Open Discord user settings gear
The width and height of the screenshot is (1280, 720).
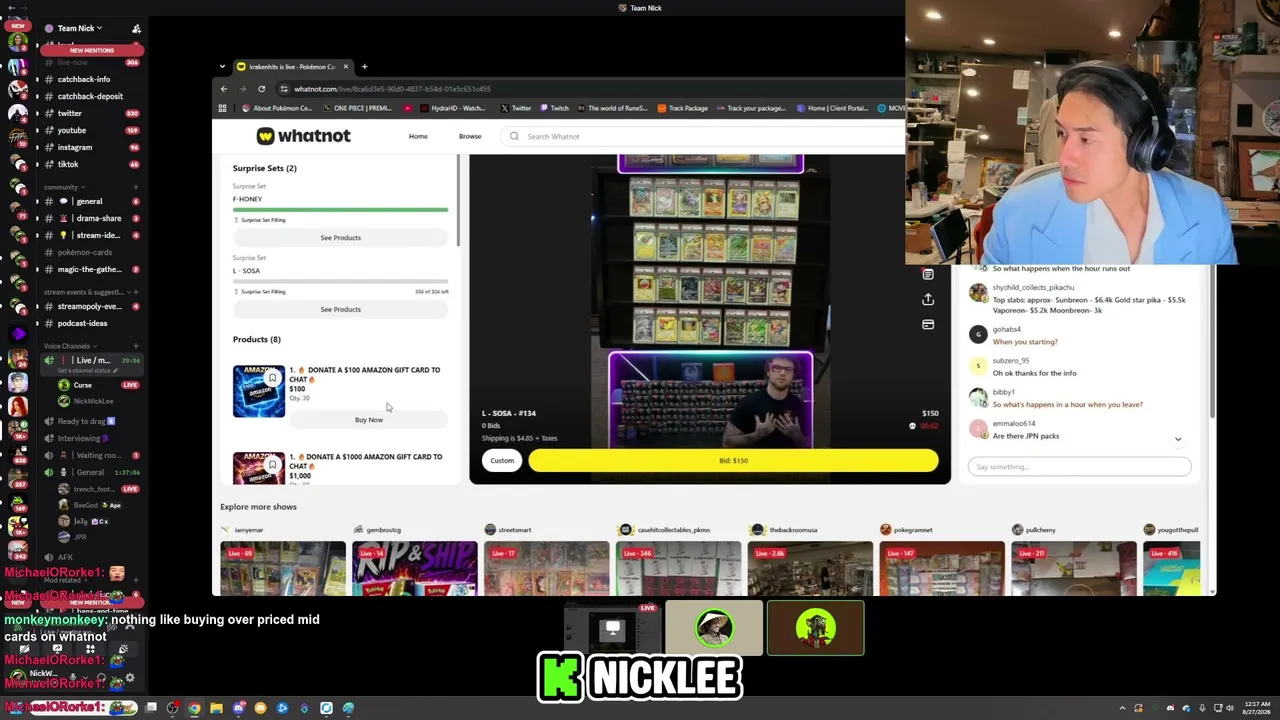[130, 677]
